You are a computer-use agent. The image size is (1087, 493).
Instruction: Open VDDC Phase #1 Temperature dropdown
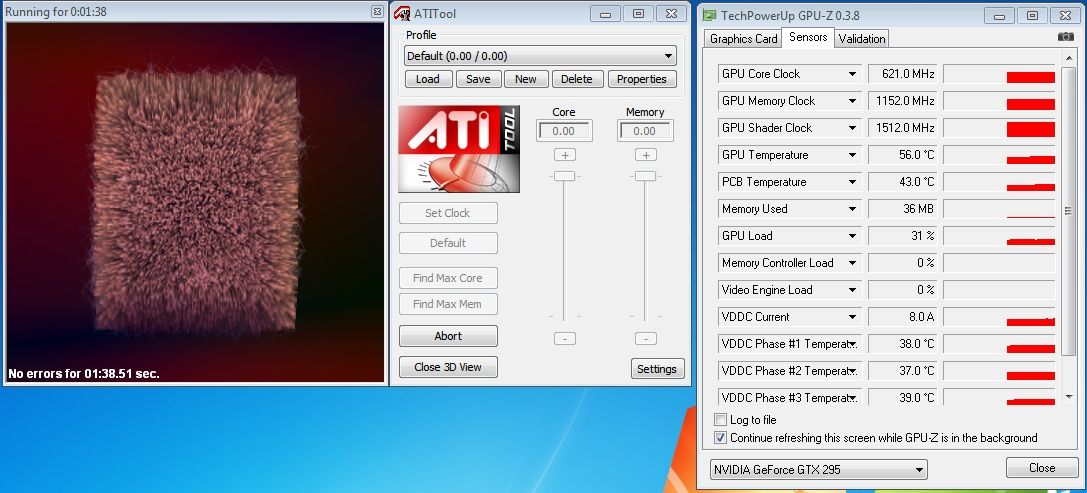[x=852, y=345]
